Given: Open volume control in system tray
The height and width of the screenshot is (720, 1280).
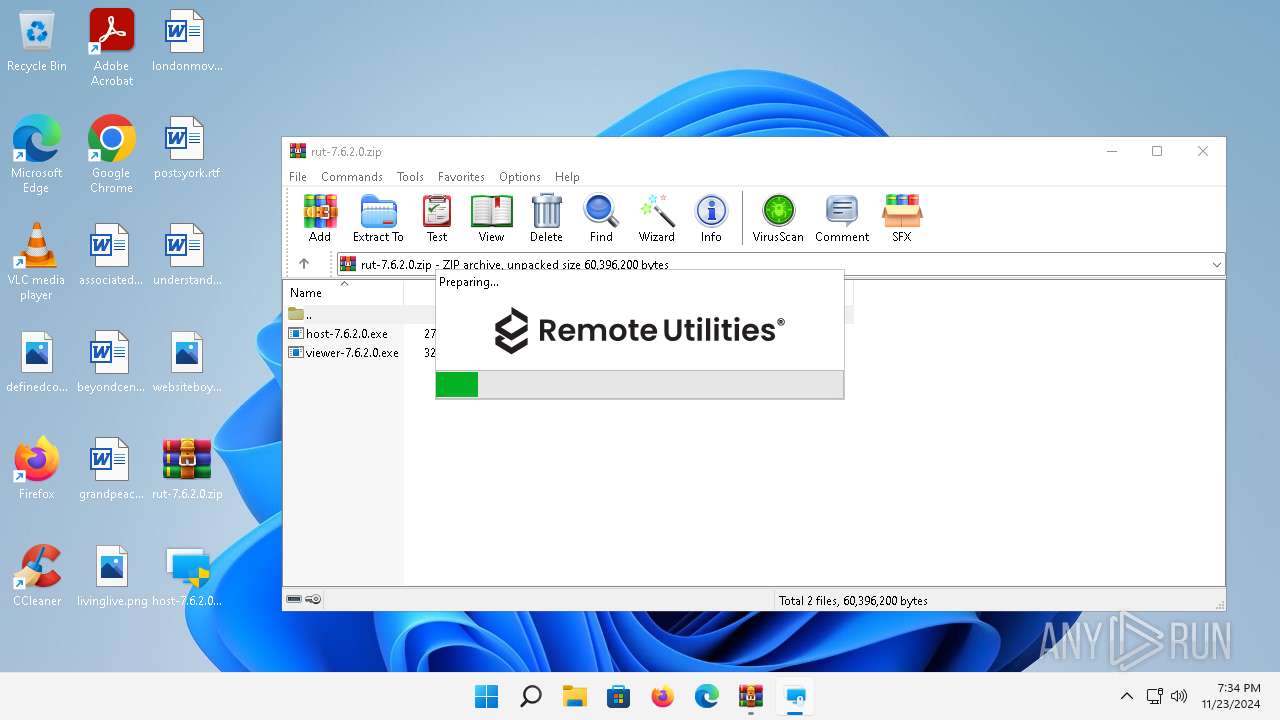Looking at the screenshot, I should pos(1179,696).
